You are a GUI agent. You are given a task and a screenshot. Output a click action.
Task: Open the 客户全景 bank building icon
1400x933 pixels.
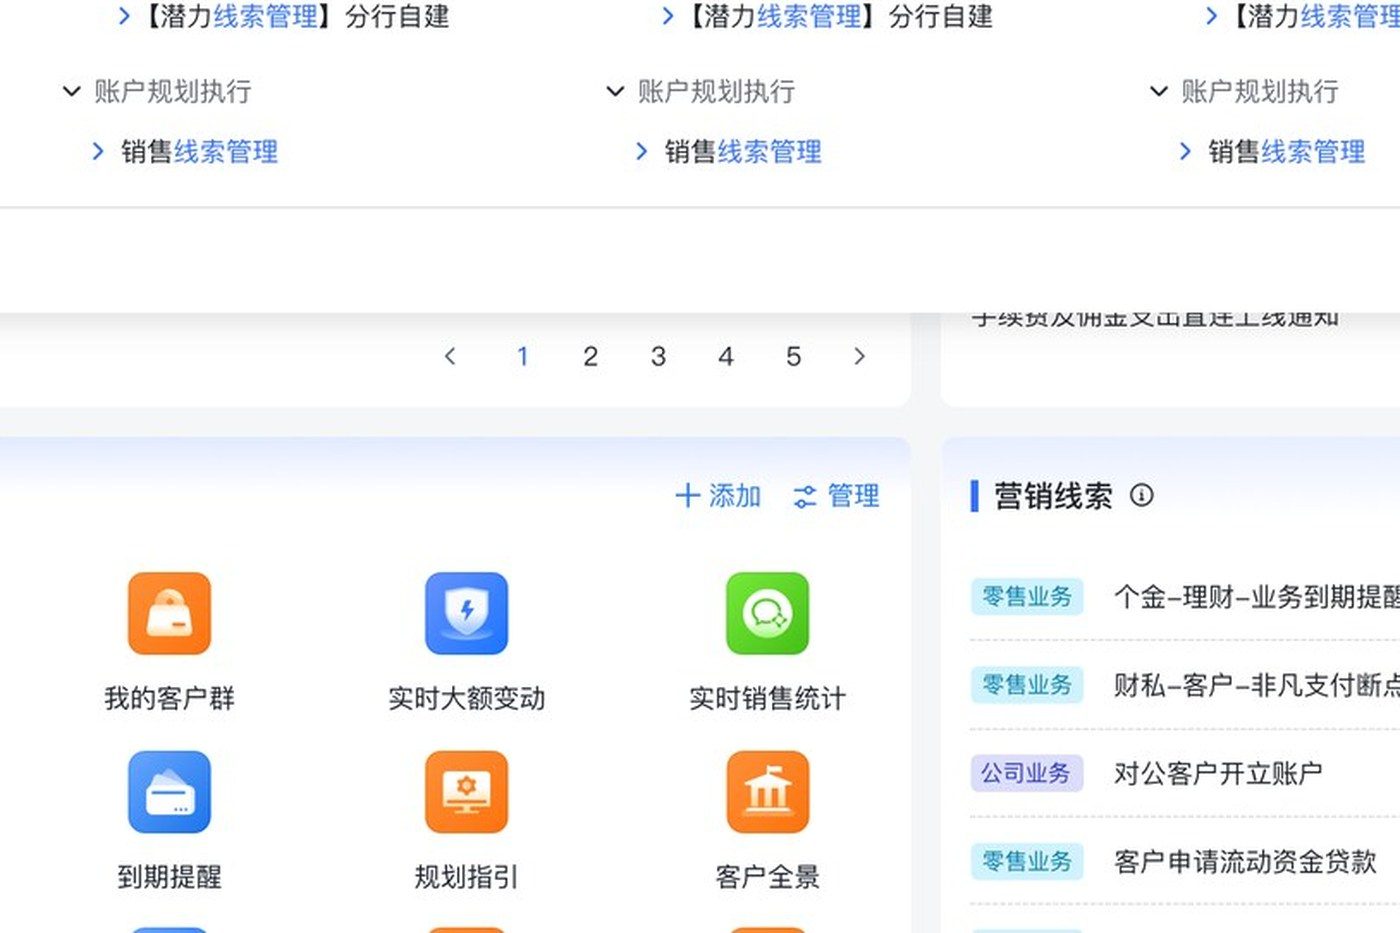(x=767, y=792)
